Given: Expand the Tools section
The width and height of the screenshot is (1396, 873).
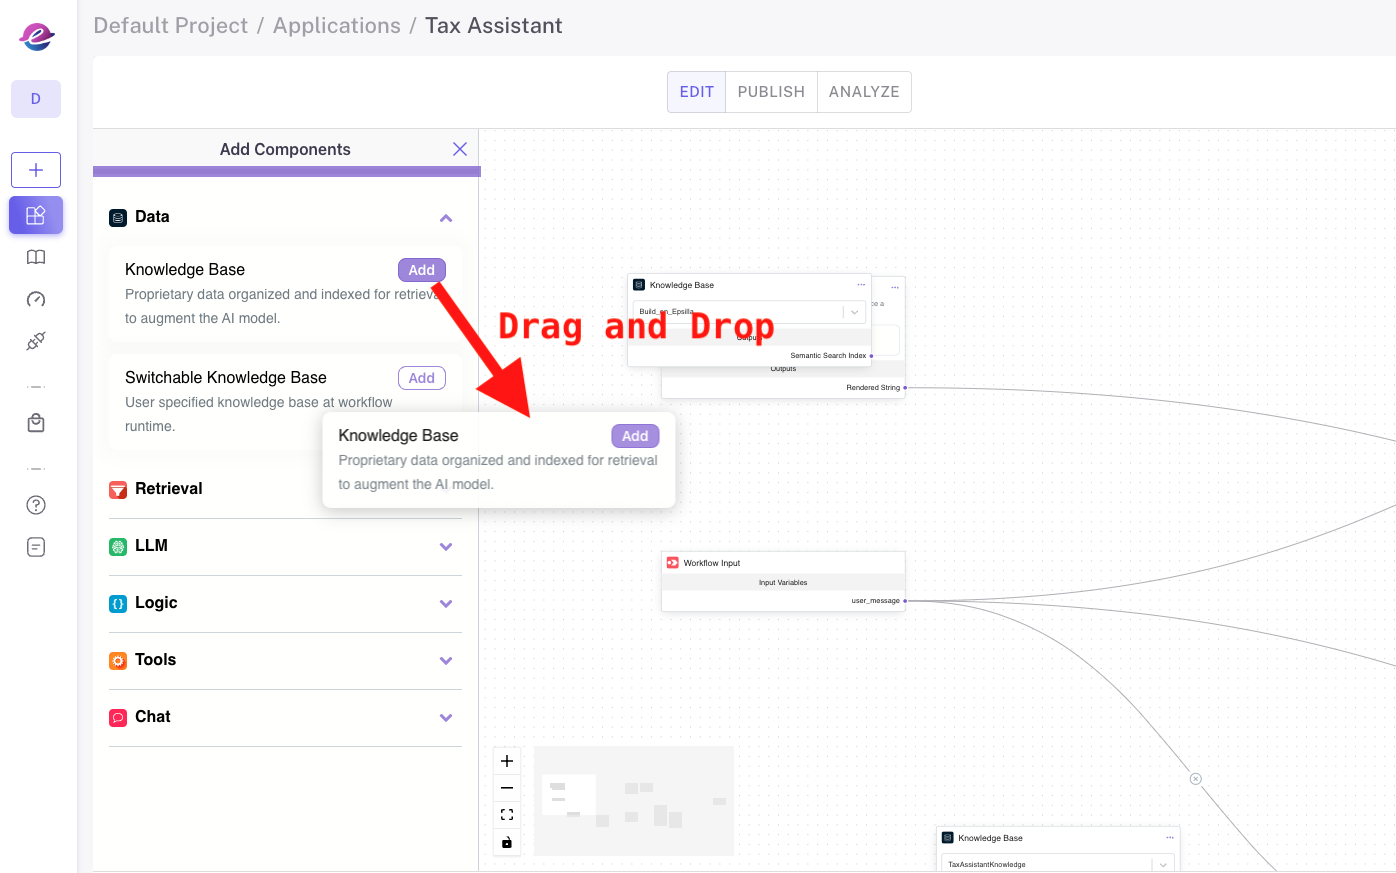Looking at the screenshot, I should pyautogui.click(x=446, y=661).
